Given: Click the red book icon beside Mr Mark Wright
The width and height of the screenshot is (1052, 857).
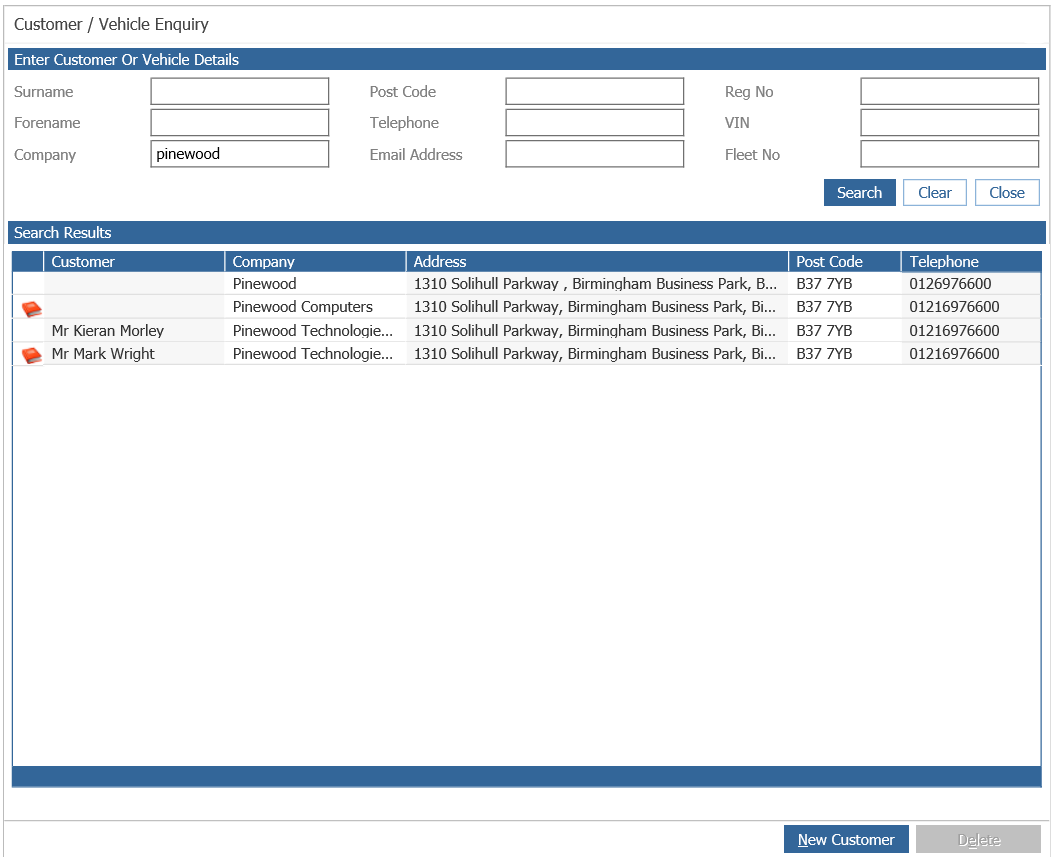Looking at the screenshot, I should (32, 355).
